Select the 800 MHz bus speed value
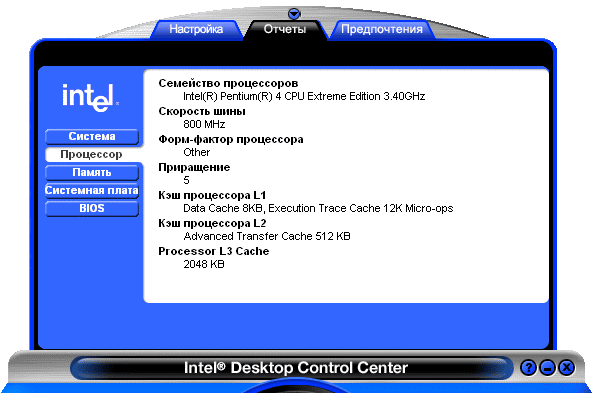 pos(204,124)
